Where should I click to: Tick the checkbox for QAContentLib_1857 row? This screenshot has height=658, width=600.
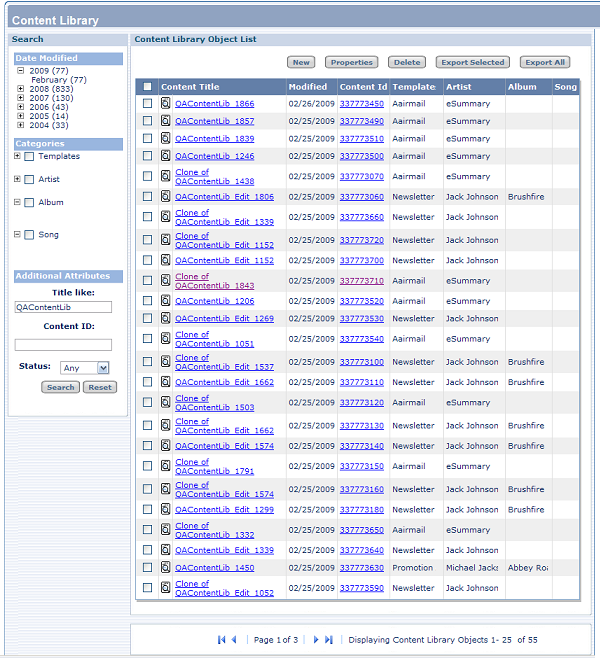(x=148, y=121)
